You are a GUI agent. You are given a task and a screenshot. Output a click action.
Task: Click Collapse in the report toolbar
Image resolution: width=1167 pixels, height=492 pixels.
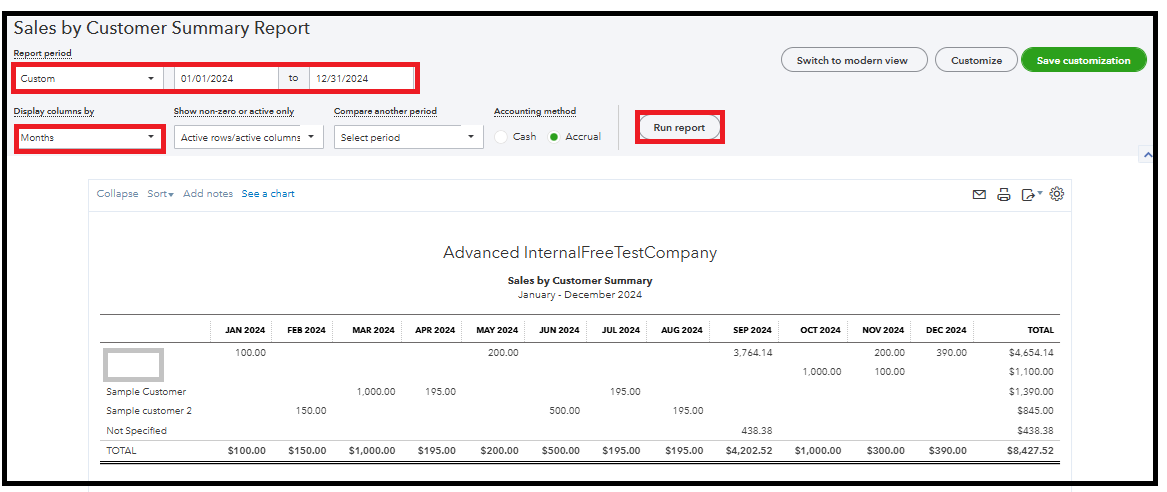(x=117, y=194)
